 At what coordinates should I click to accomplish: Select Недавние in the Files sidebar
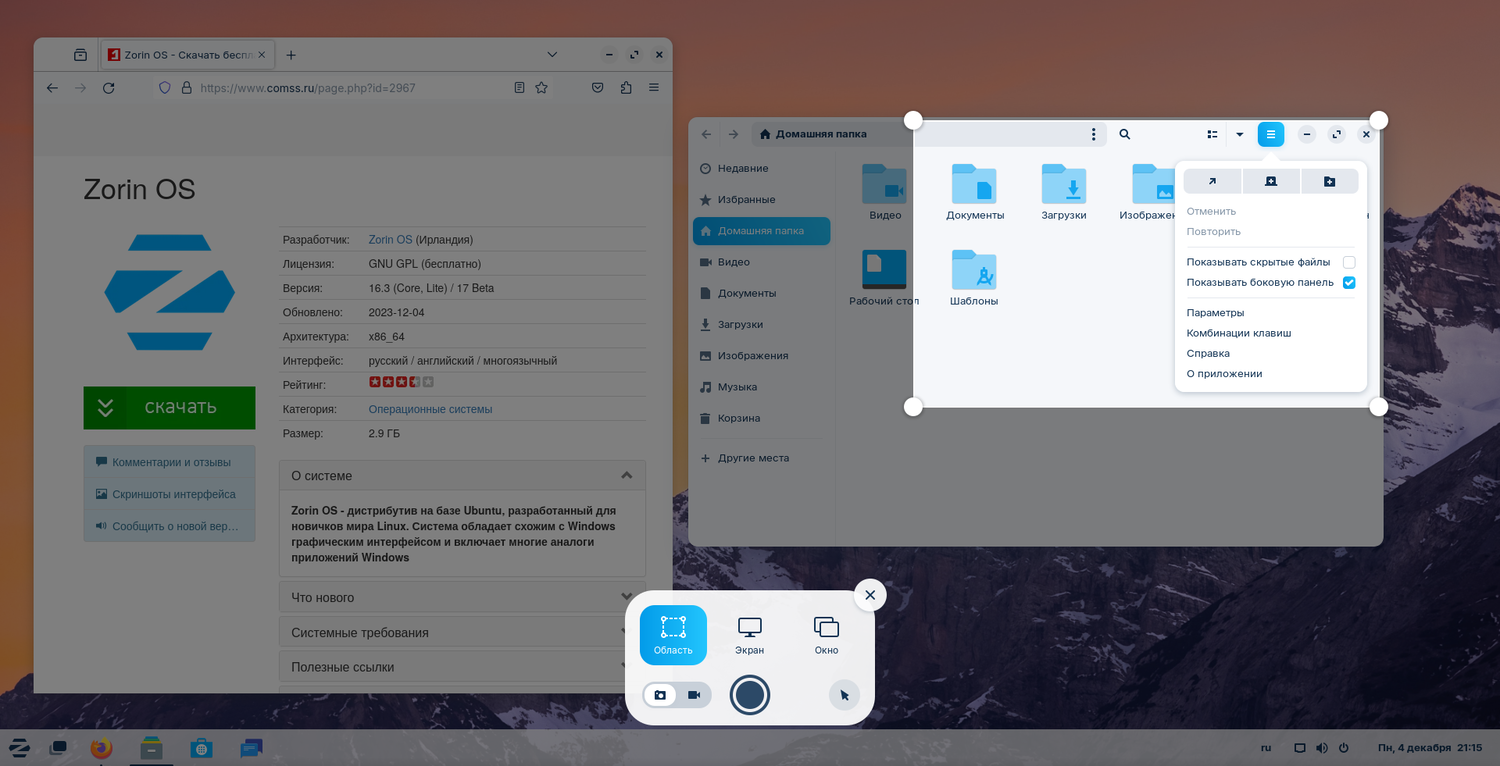(x=761, y=168)
